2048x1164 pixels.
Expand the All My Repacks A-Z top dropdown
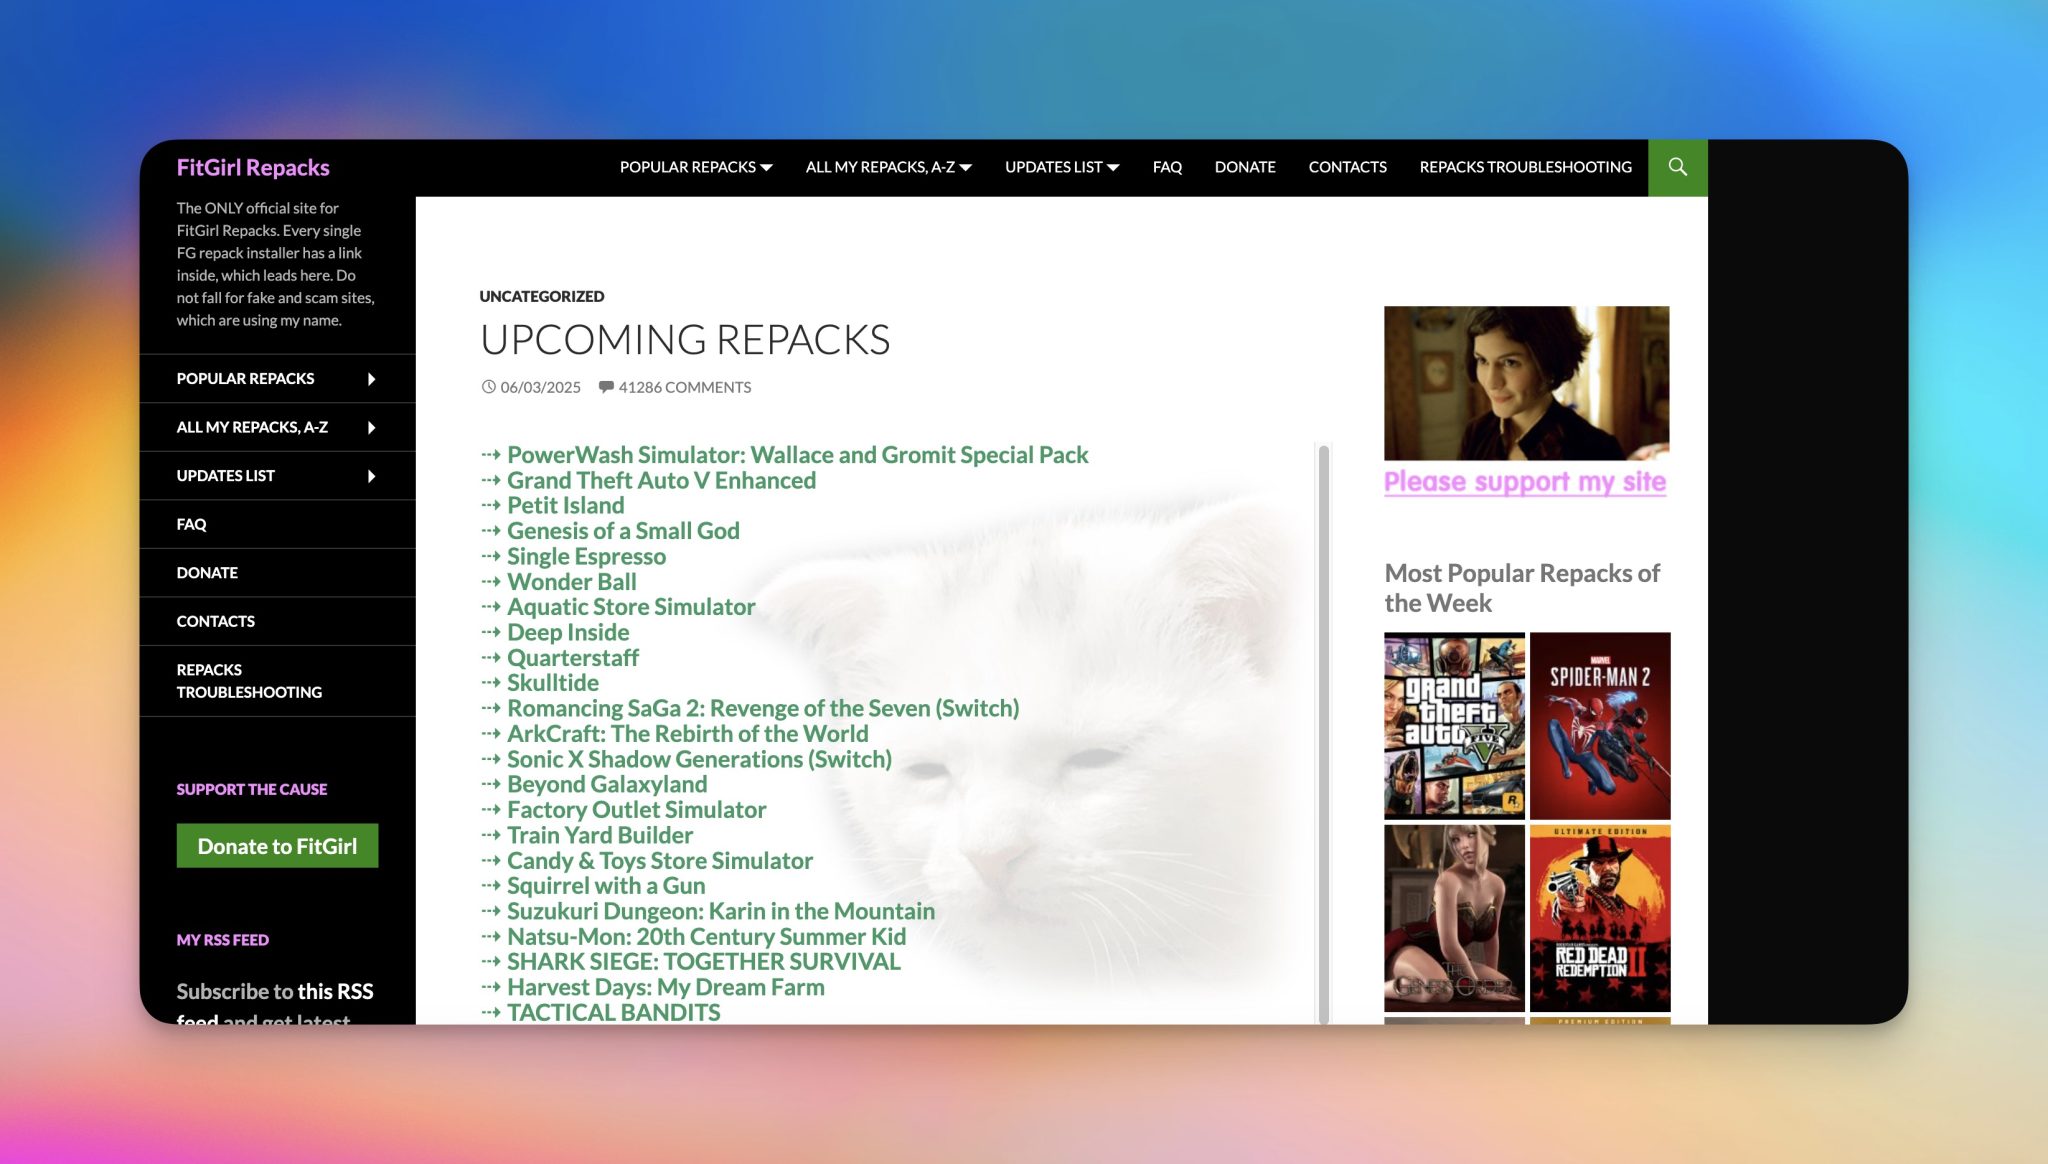888,167
